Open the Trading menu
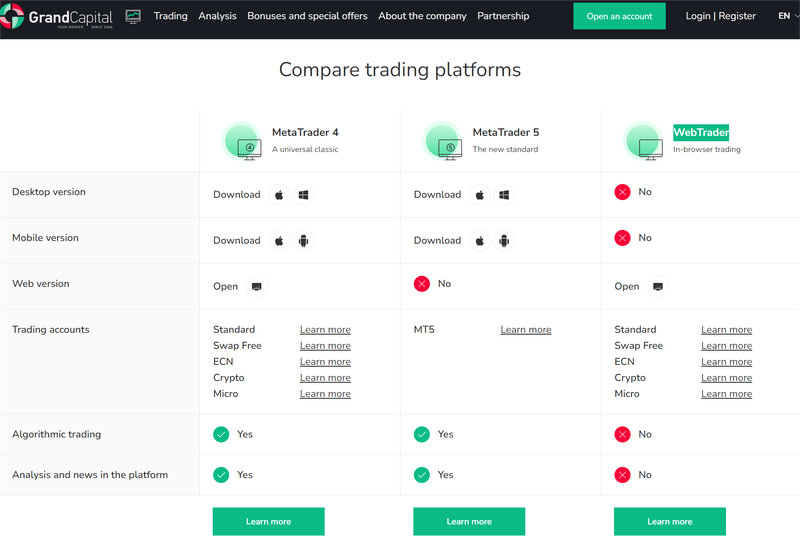 point(170,16)
